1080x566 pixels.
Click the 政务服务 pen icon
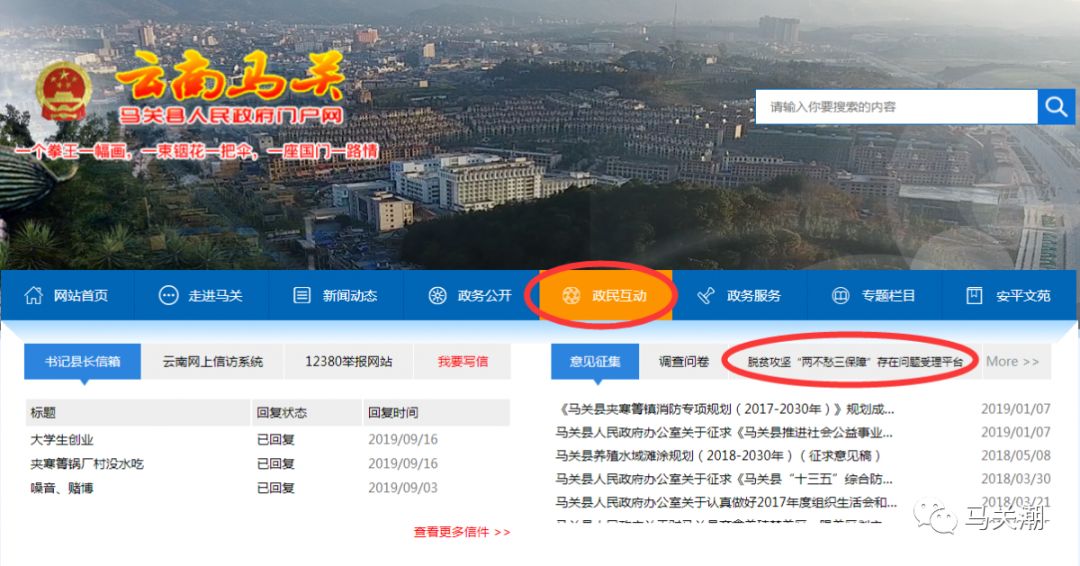tap(706, 296)
